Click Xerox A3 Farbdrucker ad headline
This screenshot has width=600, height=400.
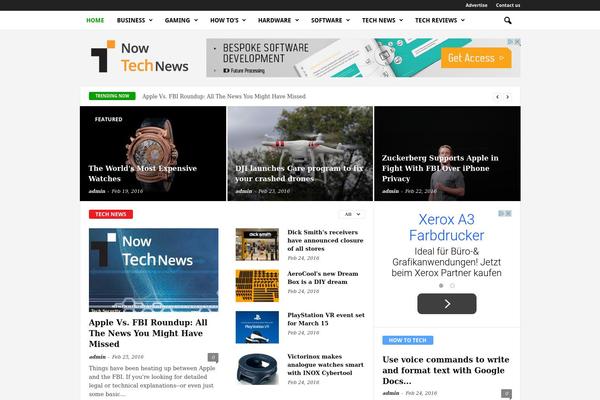[447, 227]
